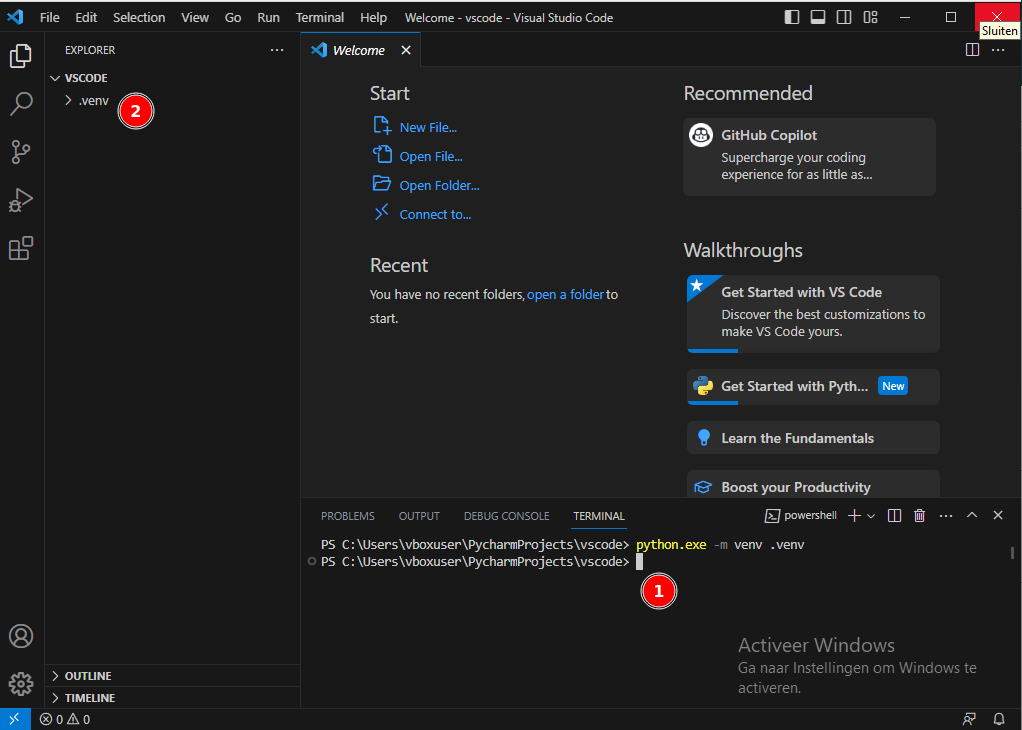The width and height of the screenshot is (1022, 730).
Task: Click the errors and warnings status indicator
Action: click(65, 719)
